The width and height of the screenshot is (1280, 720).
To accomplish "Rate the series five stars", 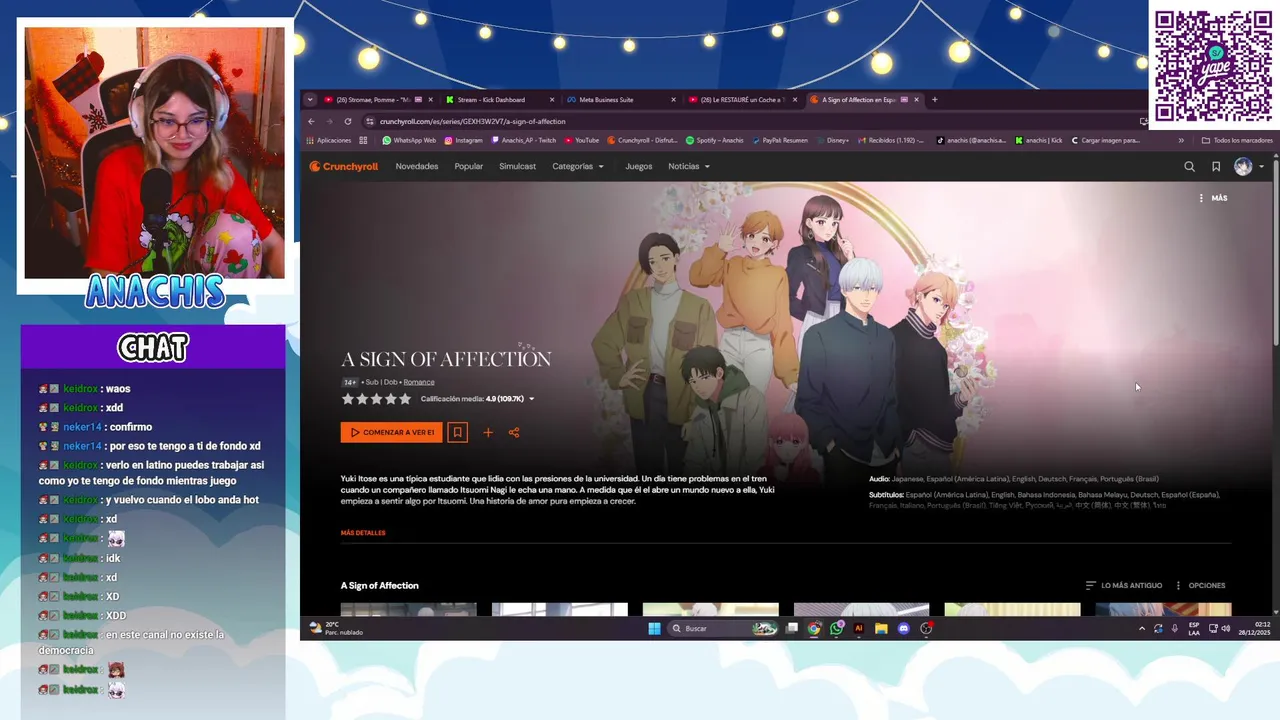I will click(x=405, y=399).
